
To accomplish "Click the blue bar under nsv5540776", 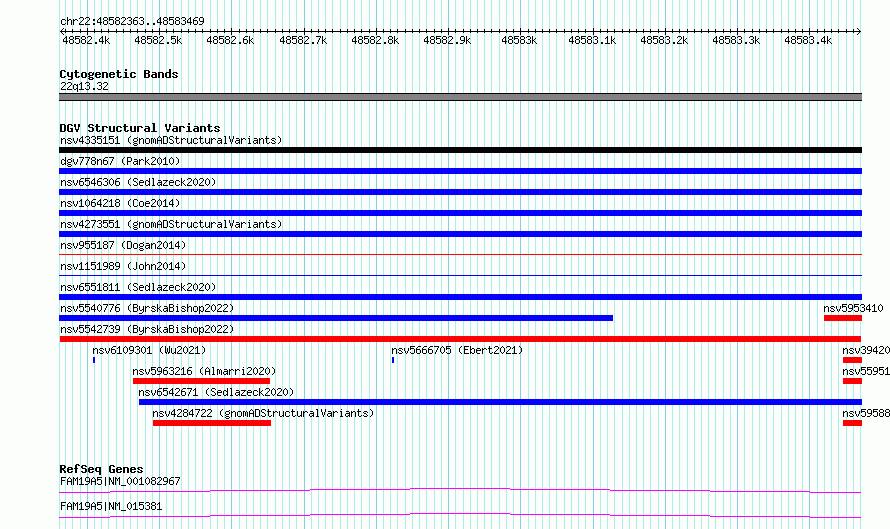I will (336, 318).
